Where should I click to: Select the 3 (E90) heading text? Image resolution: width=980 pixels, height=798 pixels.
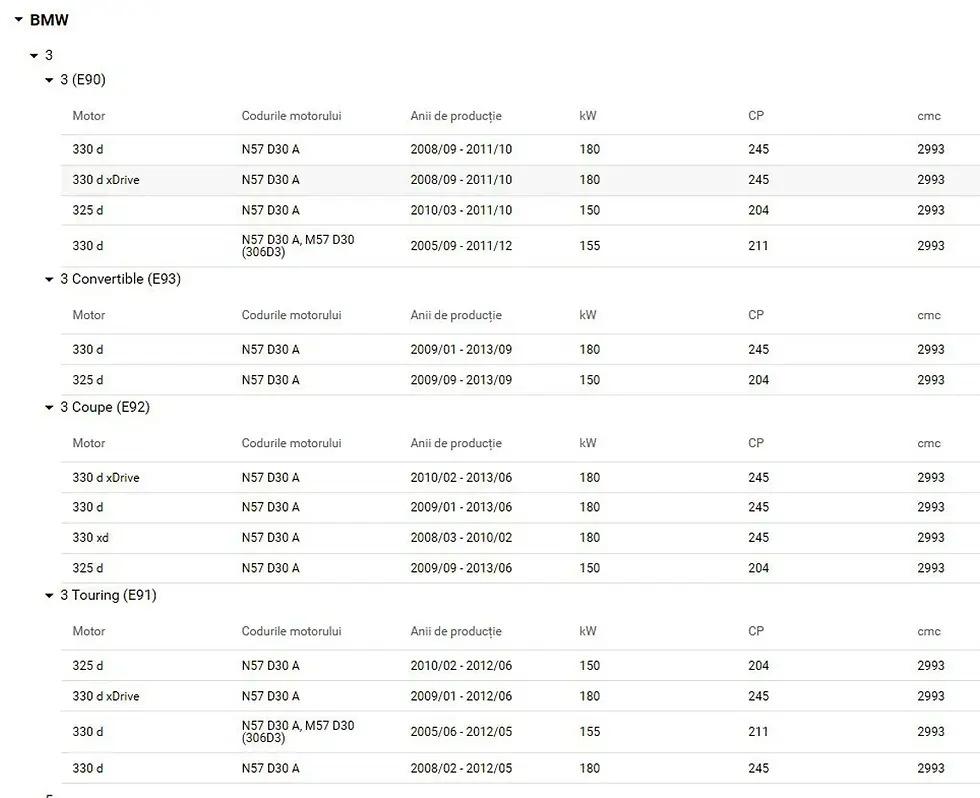(x=83, y=79)
